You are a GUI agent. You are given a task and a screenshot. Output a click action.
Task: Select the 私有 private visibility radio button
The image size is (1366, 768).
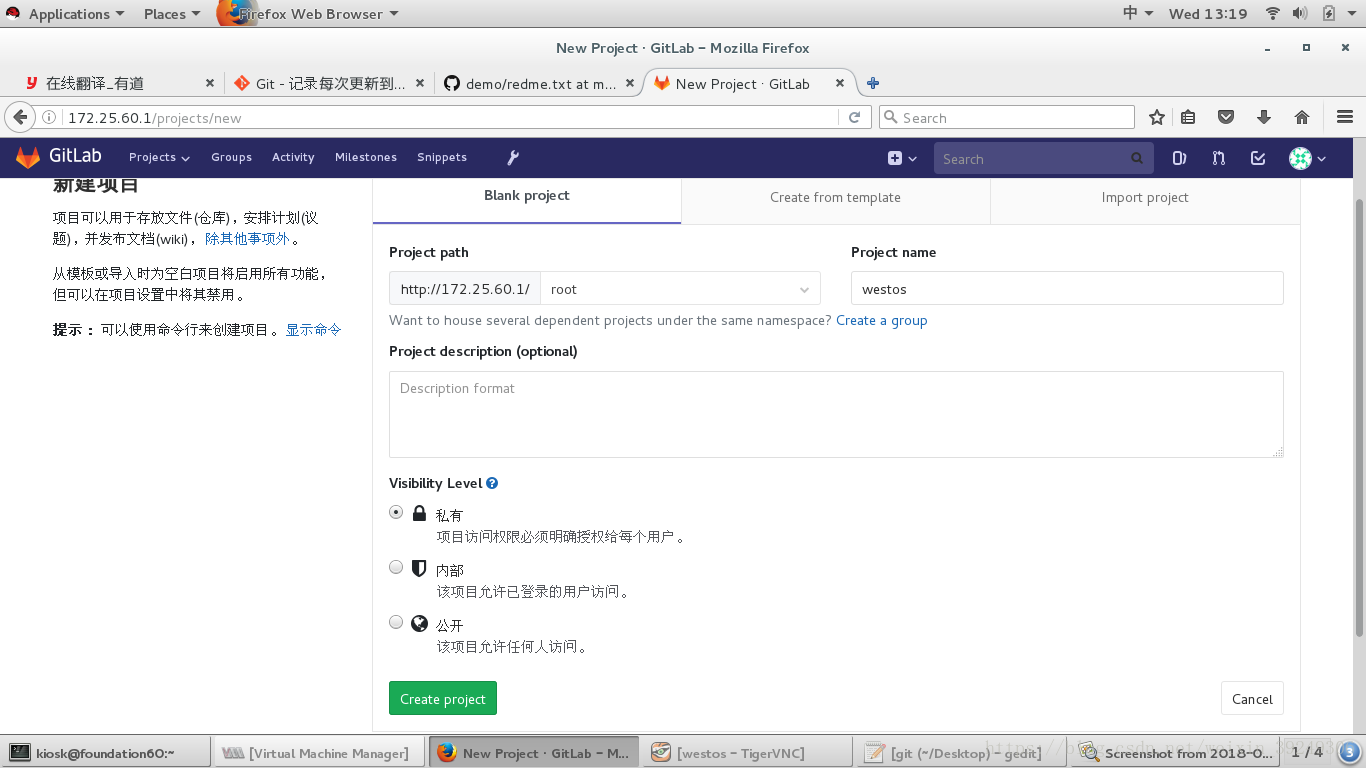click(x=396, y=512)
